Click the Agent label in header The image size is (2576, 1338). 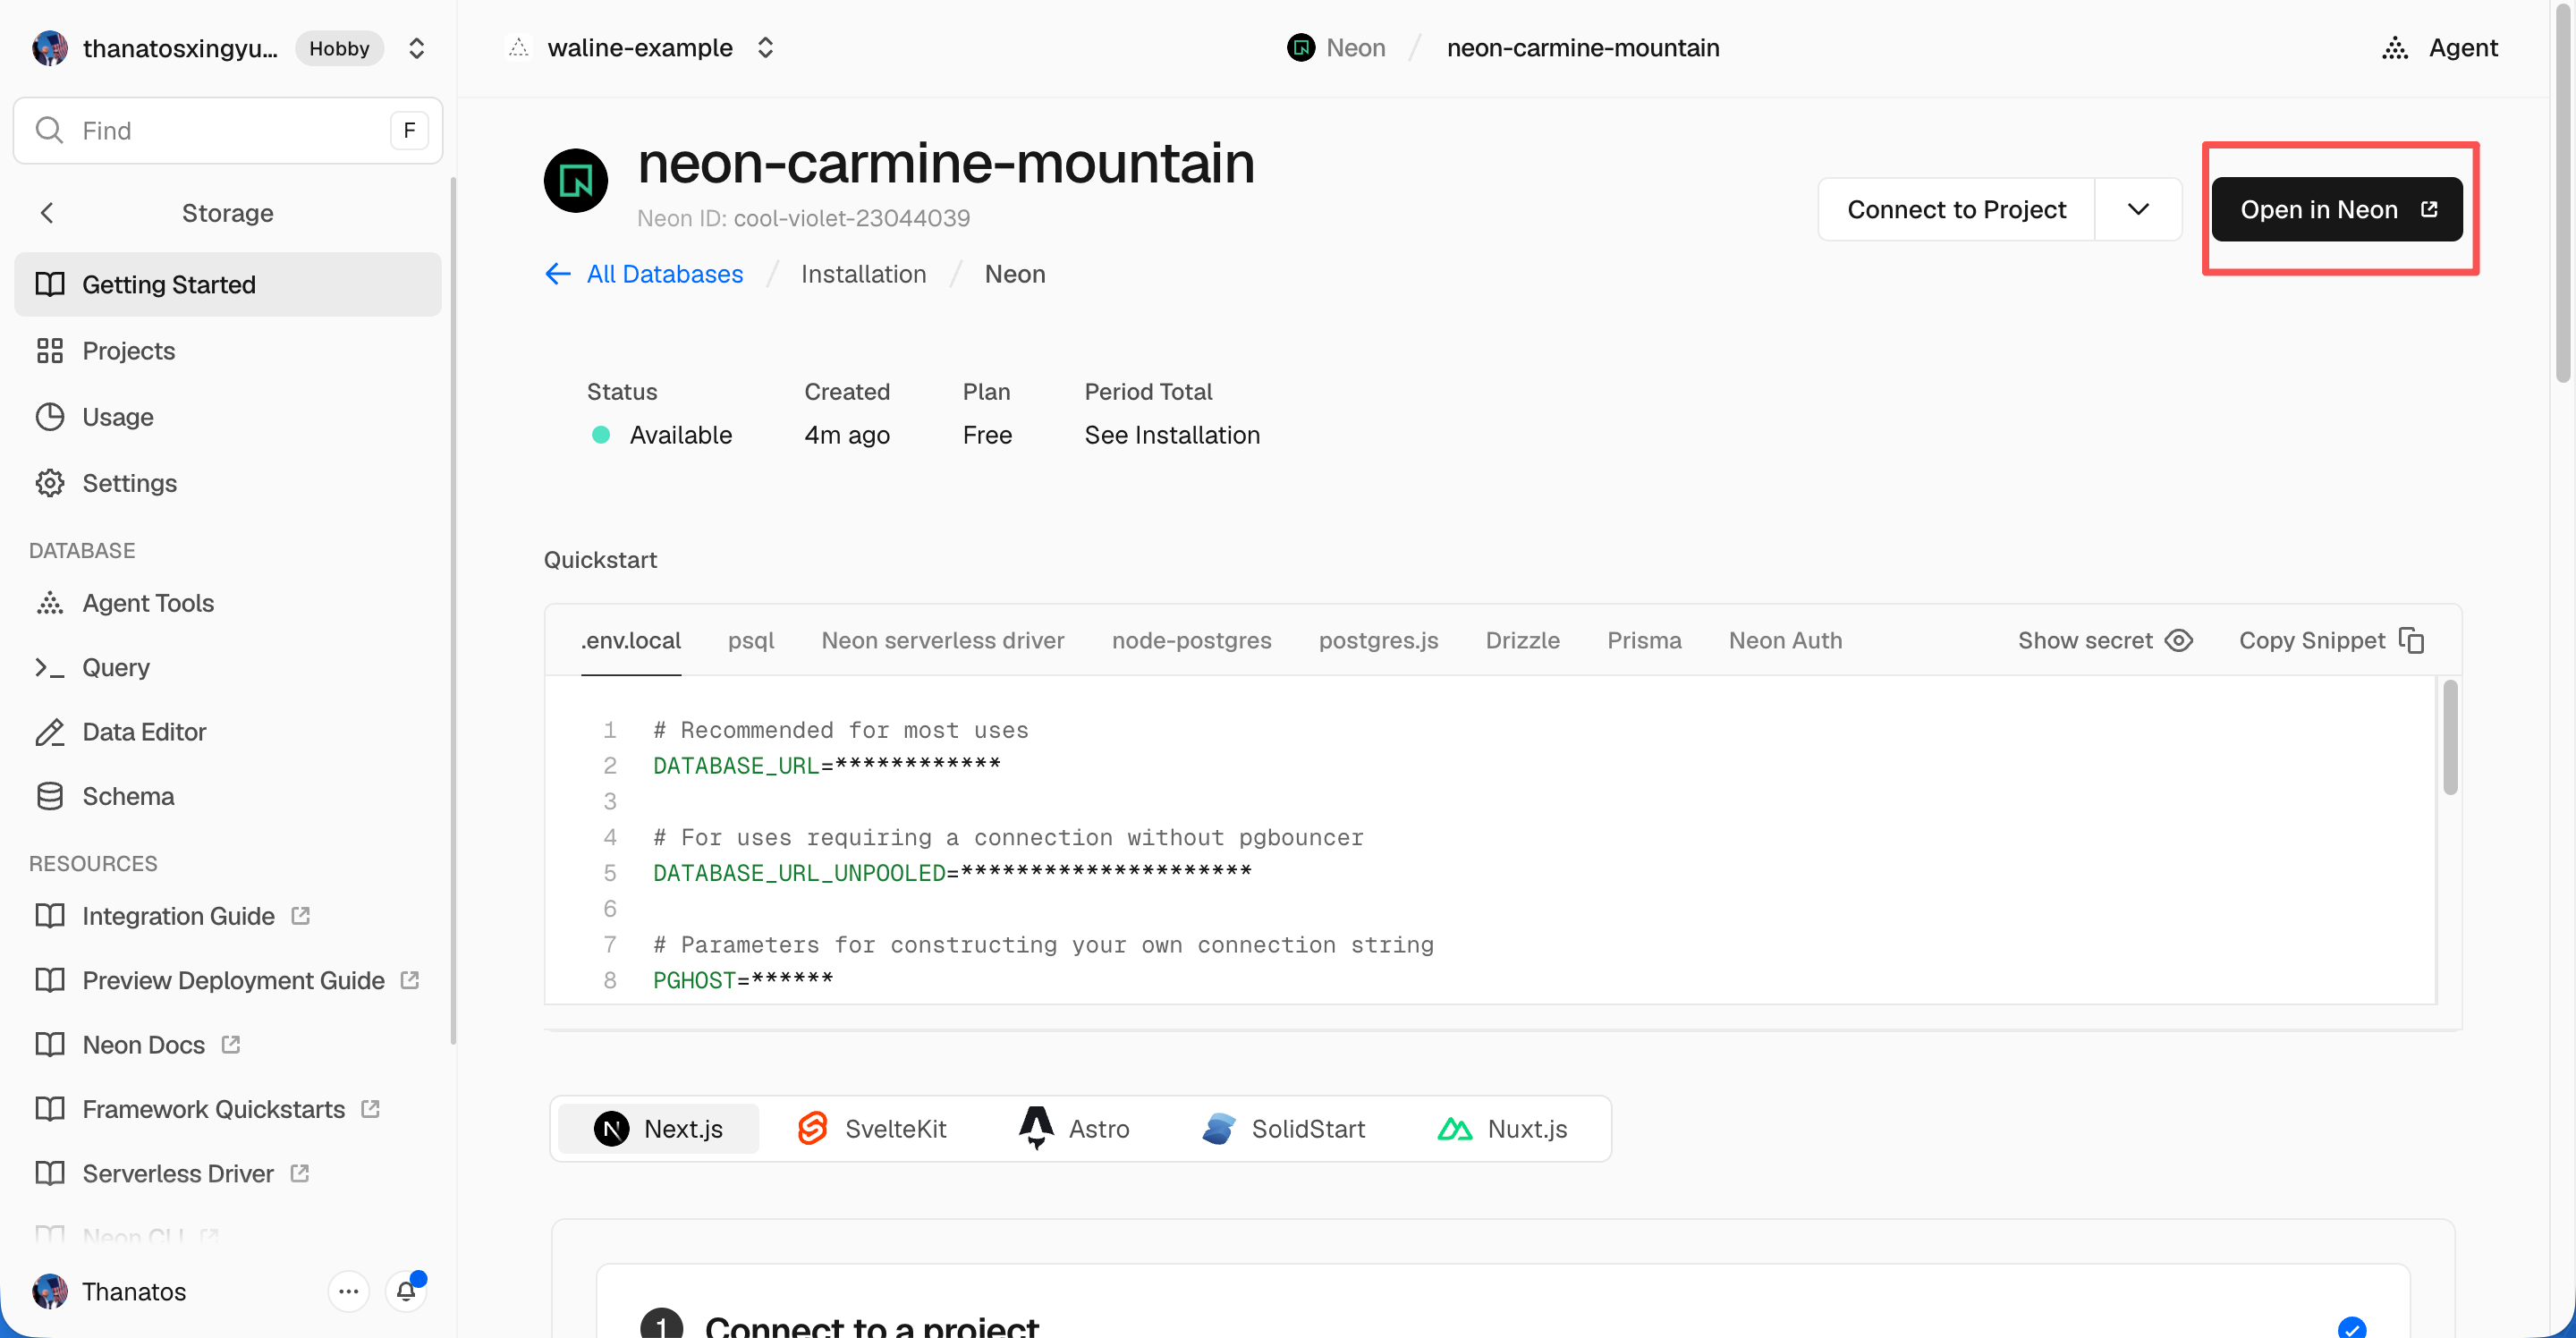(x=2463, y=48)
